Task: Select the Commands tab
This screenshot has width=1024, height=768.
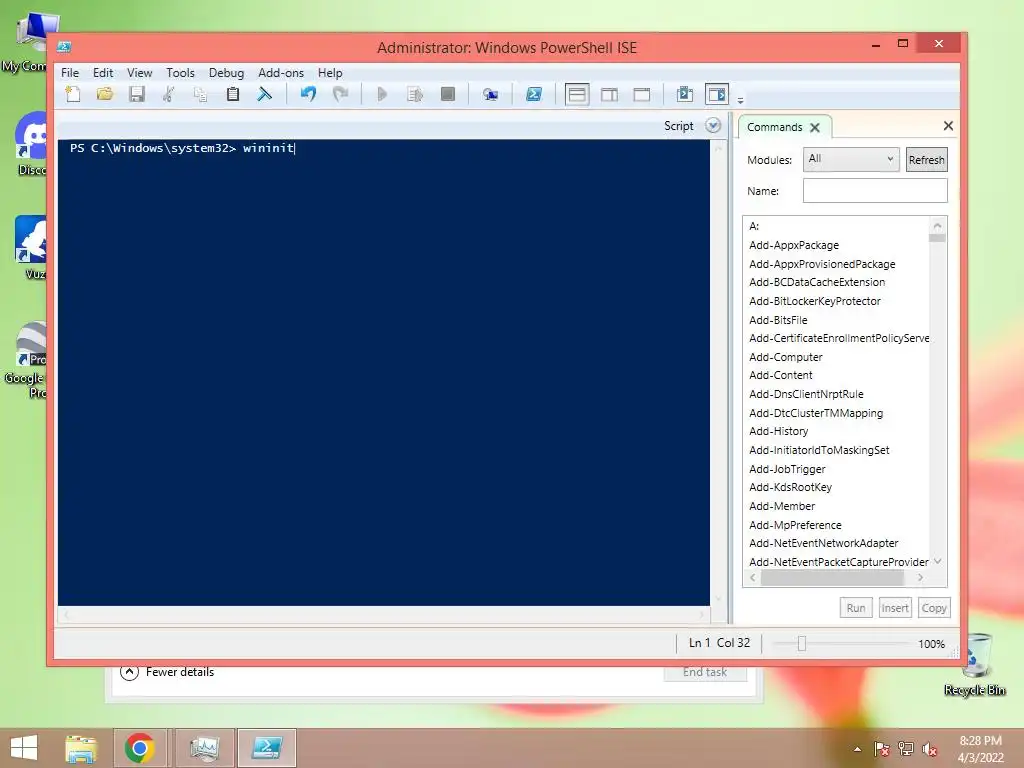Action: coord(775,127)
